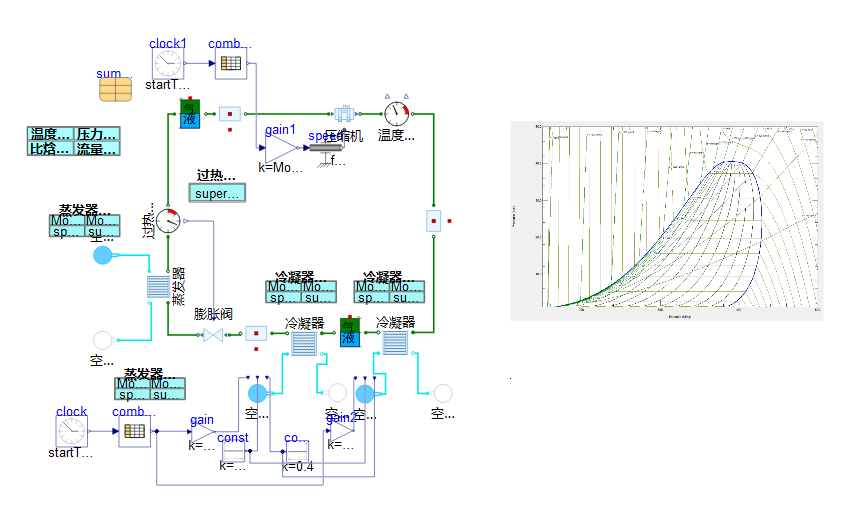Click the speed source block next to gain1

tap(324, 149)
